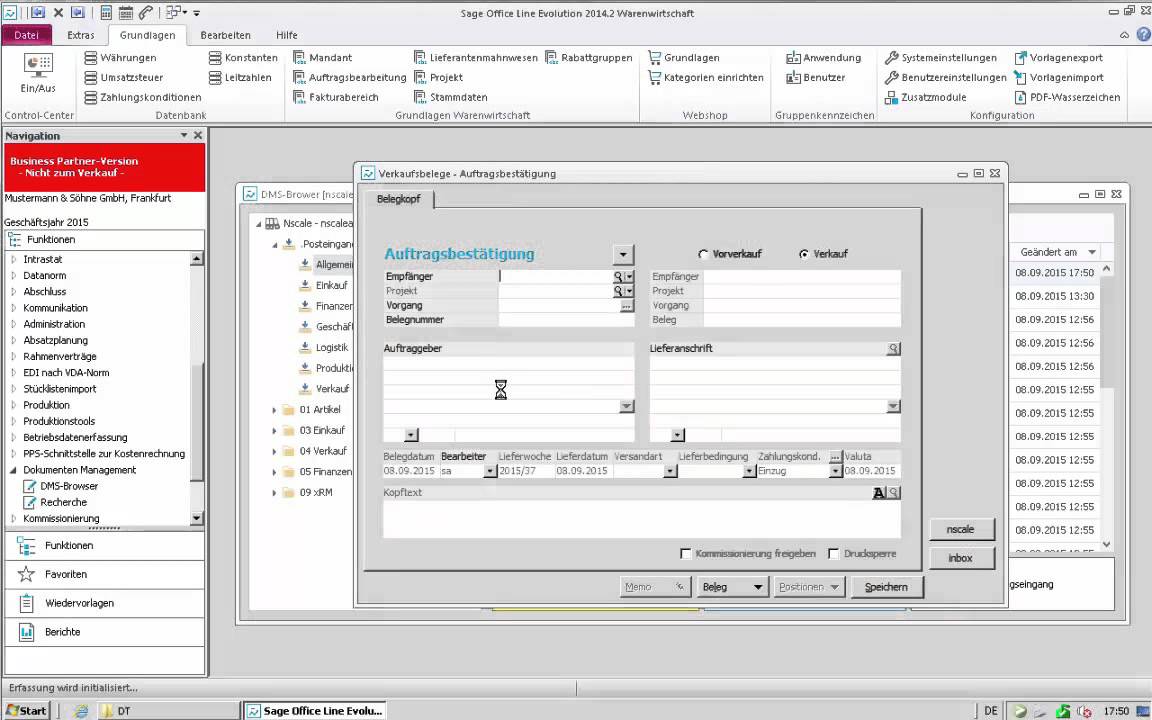Select the Vorverkauf radio button
This screenshot has width=1152, height=720.
tap(703, 254)
